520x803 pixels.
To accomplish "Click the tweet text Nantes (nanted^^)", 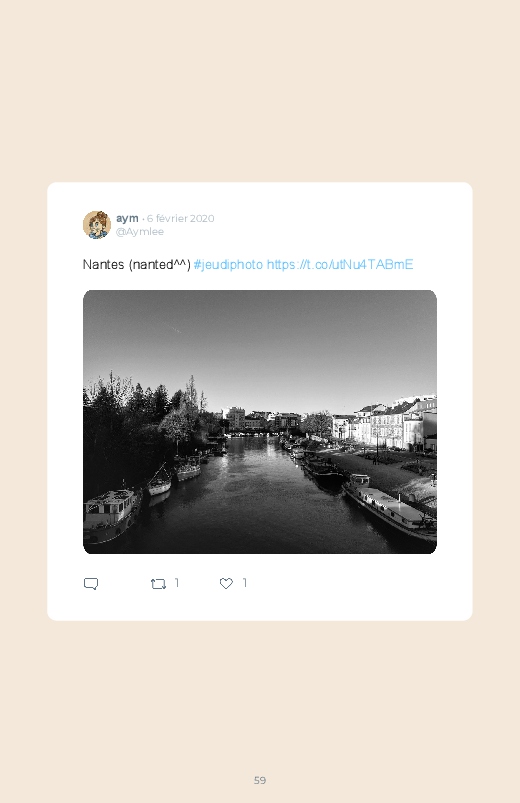I will click(x=137, y=264).
